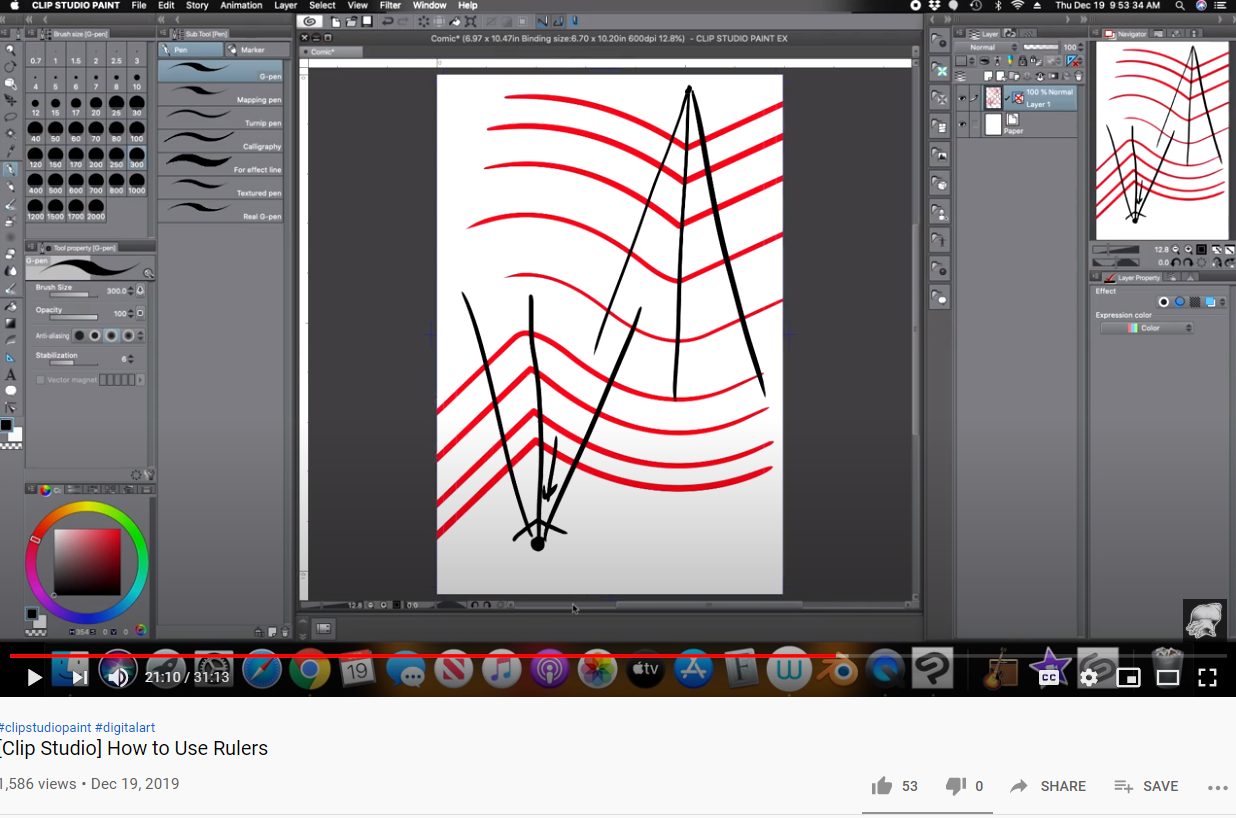Click the timeline icon below canvas
This screenshot has height=818, width=1236.
pyautogui.click(x=323, y=628)
